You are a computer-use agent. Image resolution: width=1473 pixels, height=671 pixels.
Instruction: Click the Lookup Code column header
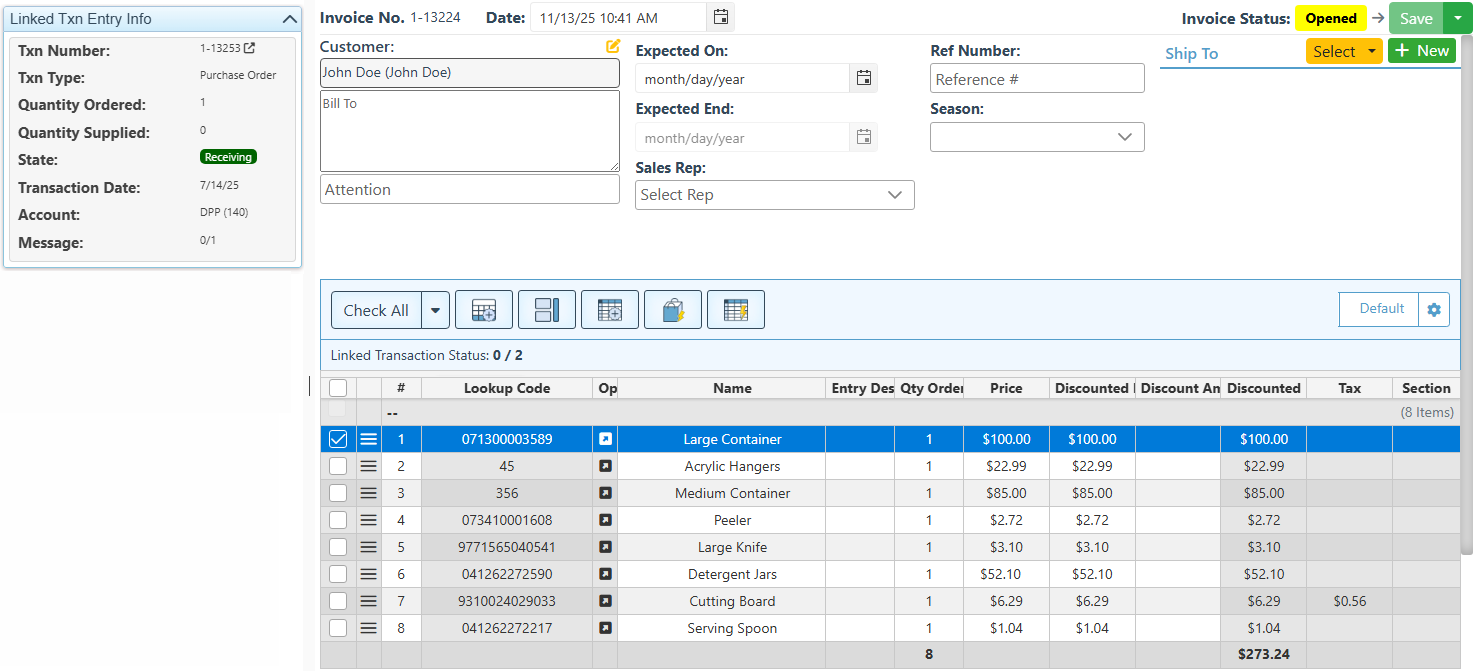tap(507, 388)
